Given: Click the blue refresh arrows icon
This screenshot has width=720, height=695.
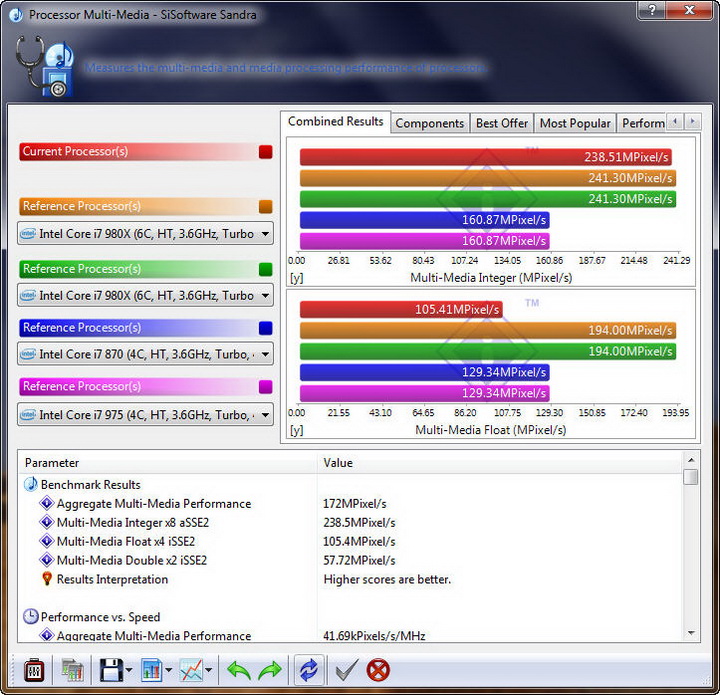Looking at the screenshot, I should (309, 670).
